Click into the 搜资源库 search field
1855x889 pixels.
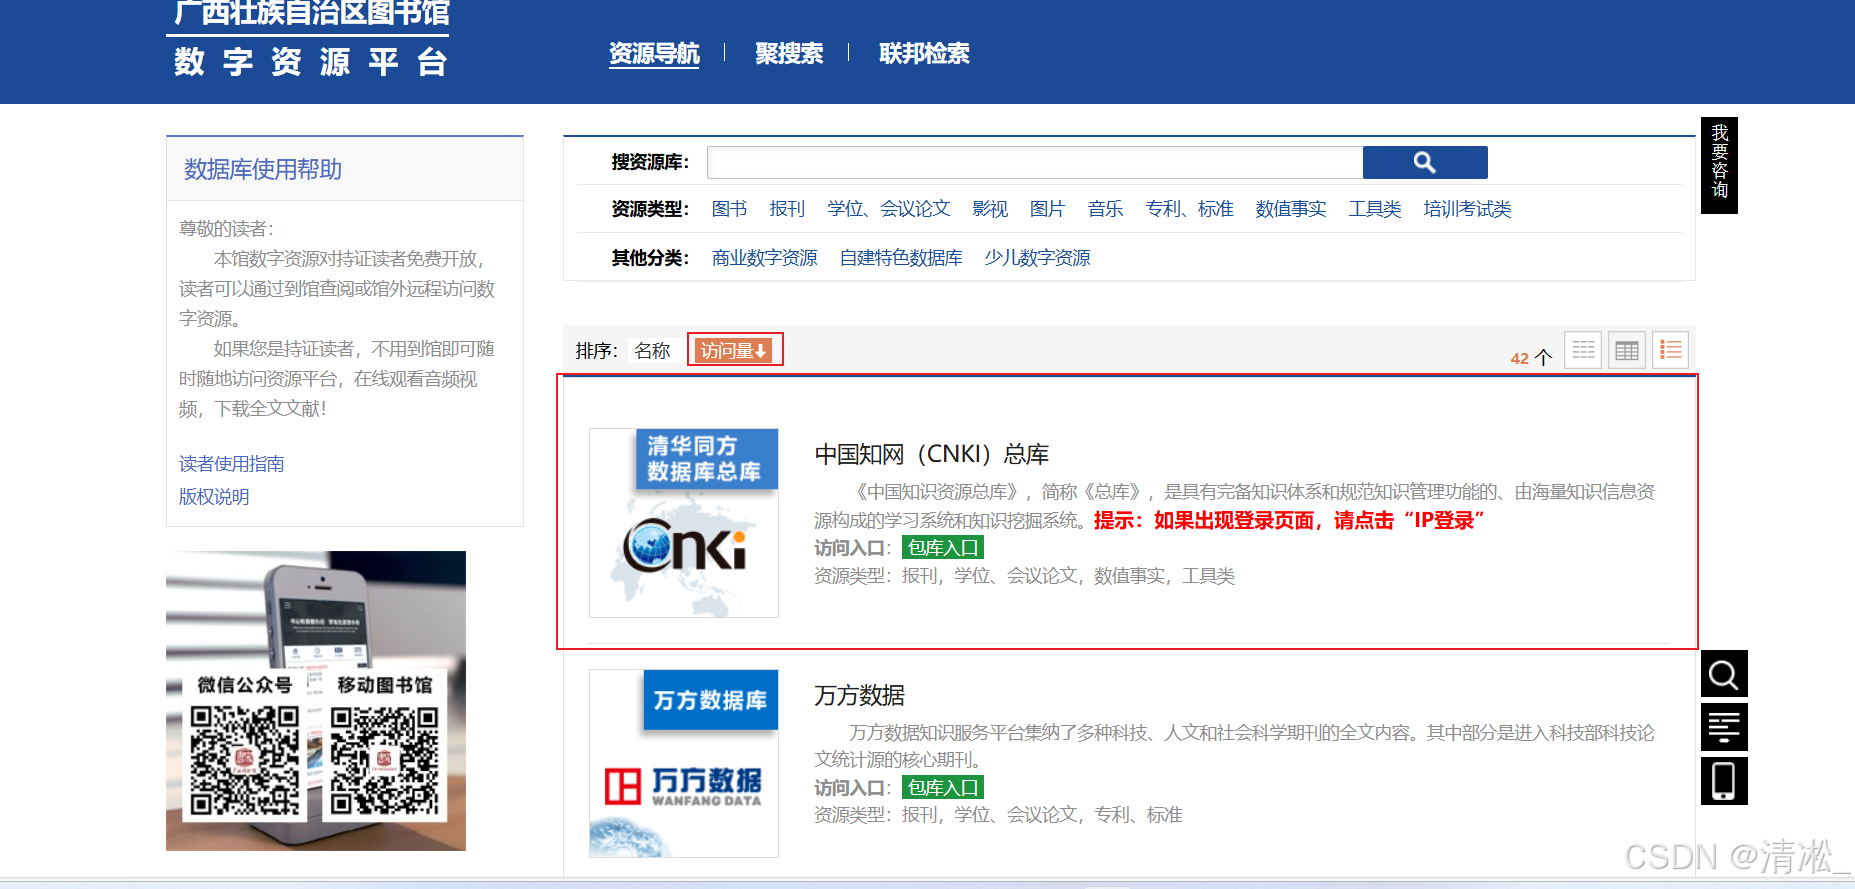(x=1035, y=162)
